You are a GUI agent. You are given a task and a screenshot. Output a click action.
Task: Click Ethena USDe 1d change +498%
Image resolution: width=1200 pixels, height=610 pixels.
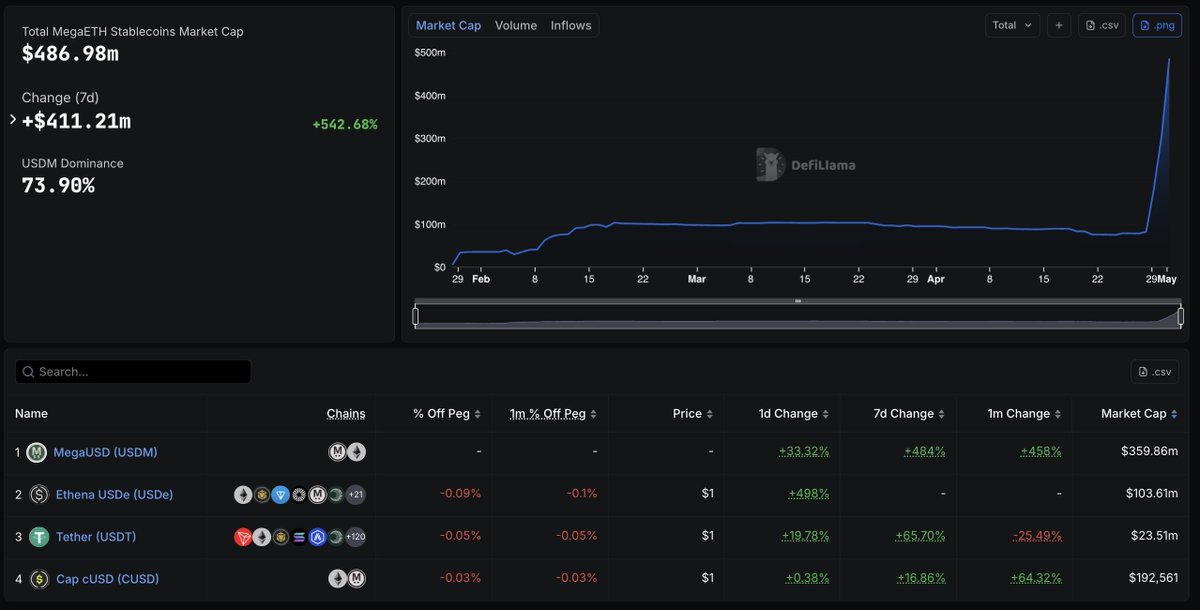coord(809,494)
